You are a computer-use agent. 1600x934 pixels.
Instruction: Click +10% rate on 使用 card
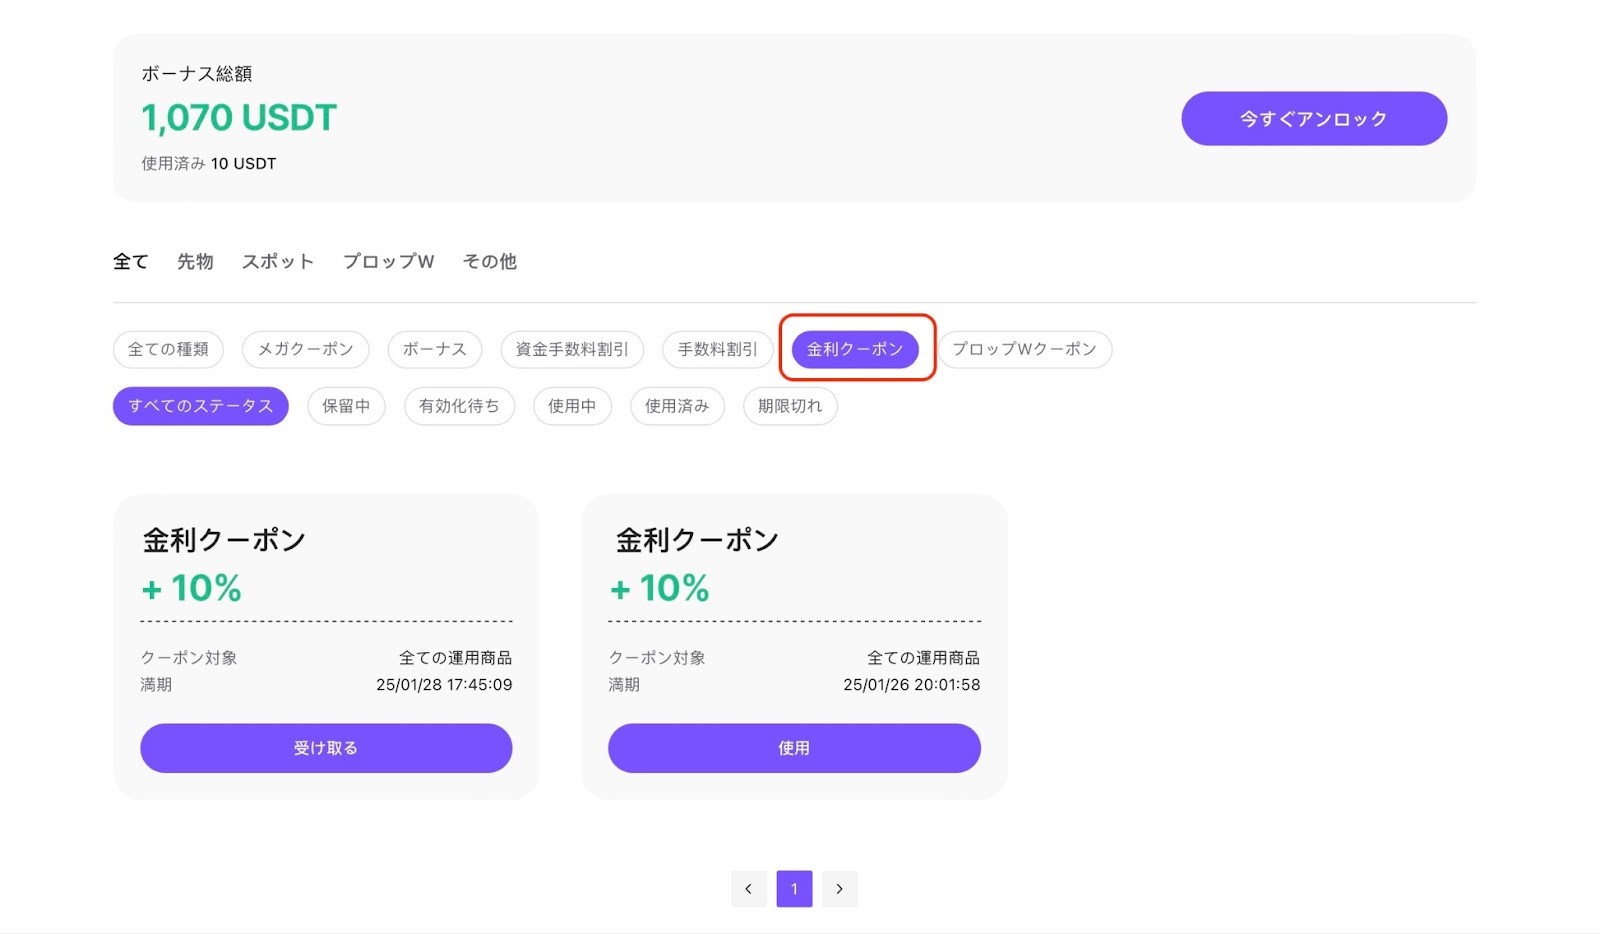[660, 588]
